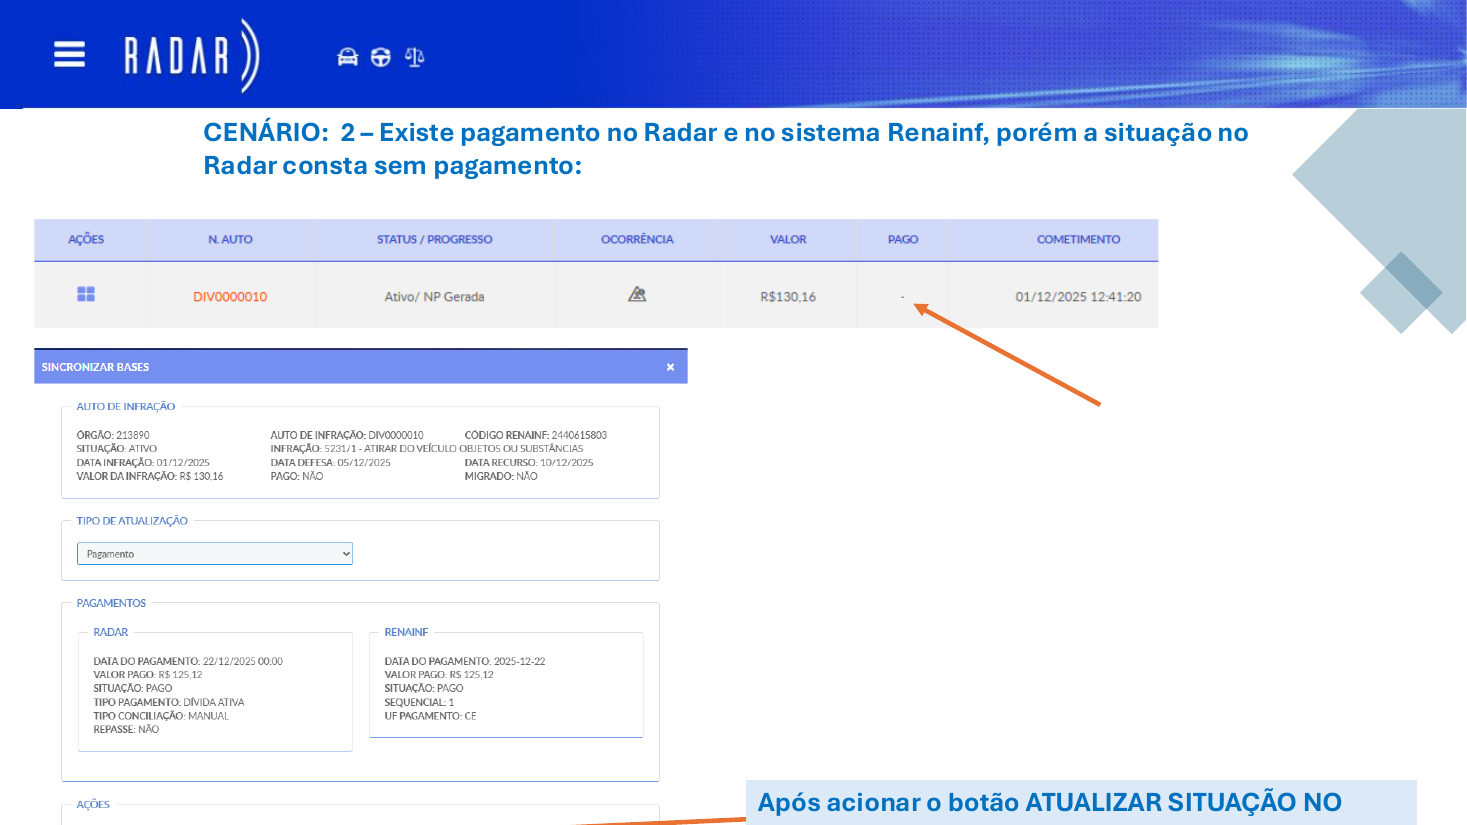Open auto number DIV0000010 link
This screenshot has width=1467, height=825.
pos(230,297)
